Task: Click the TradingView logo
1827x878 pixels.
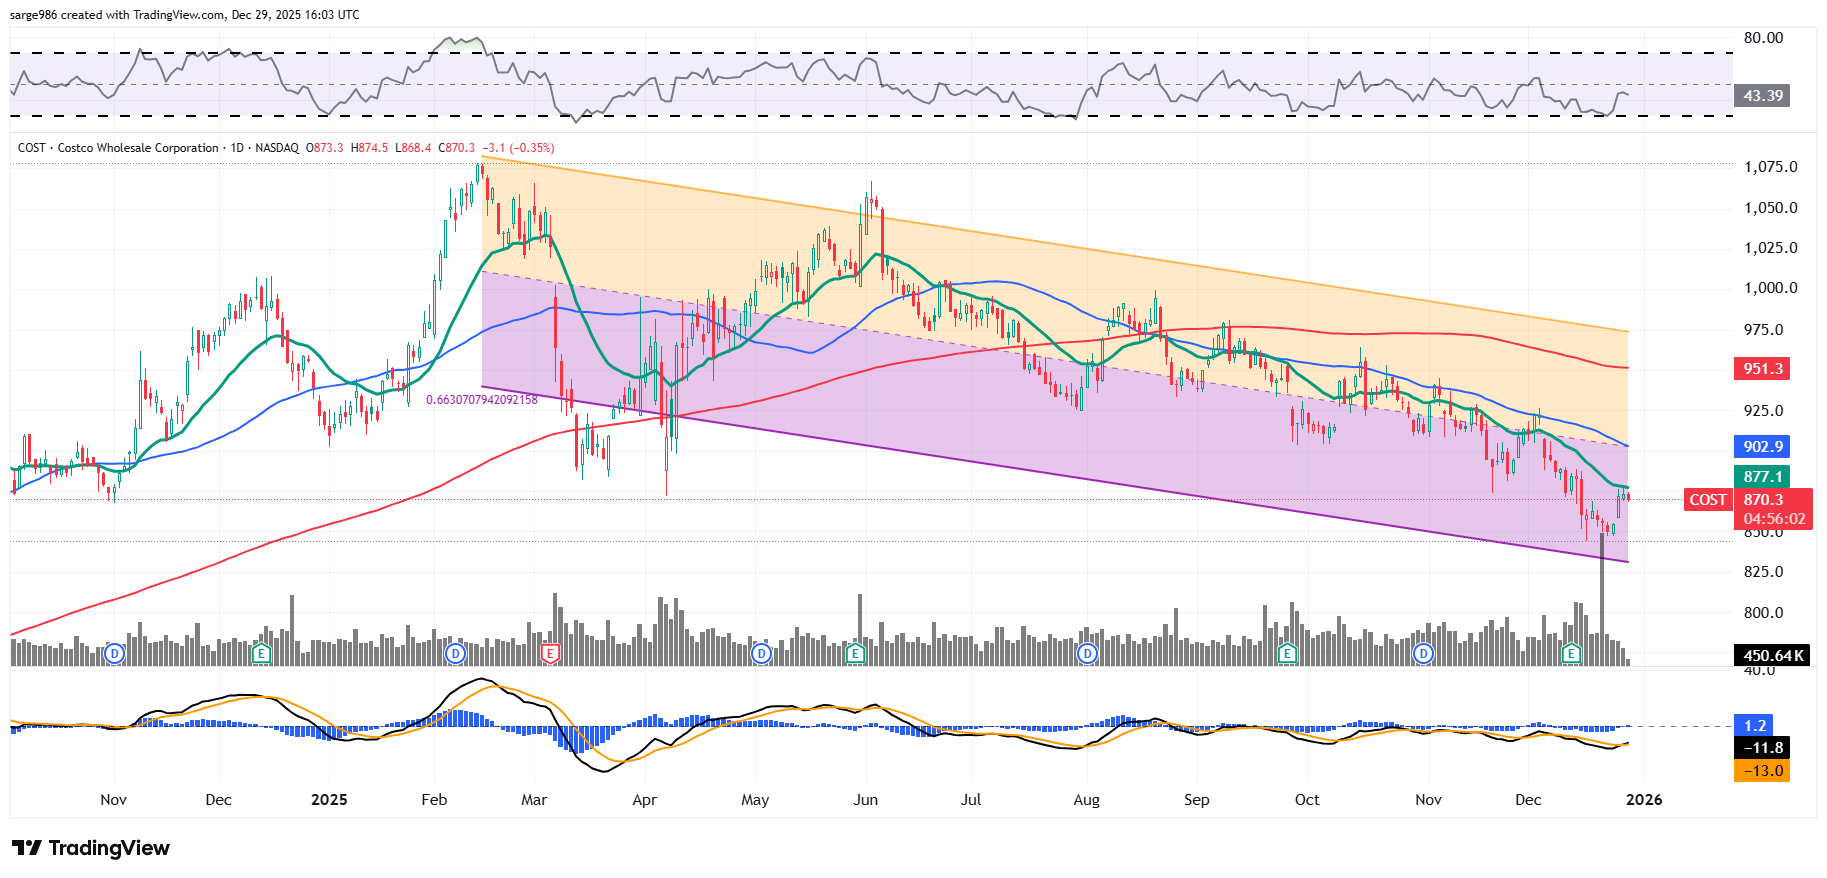Action: point(92,848)
